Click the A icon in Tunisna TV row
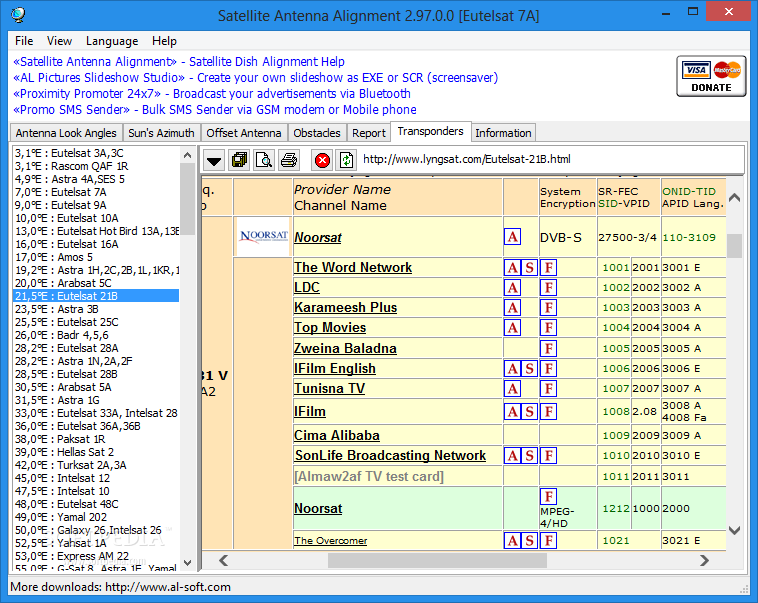 tap(512, 389)
